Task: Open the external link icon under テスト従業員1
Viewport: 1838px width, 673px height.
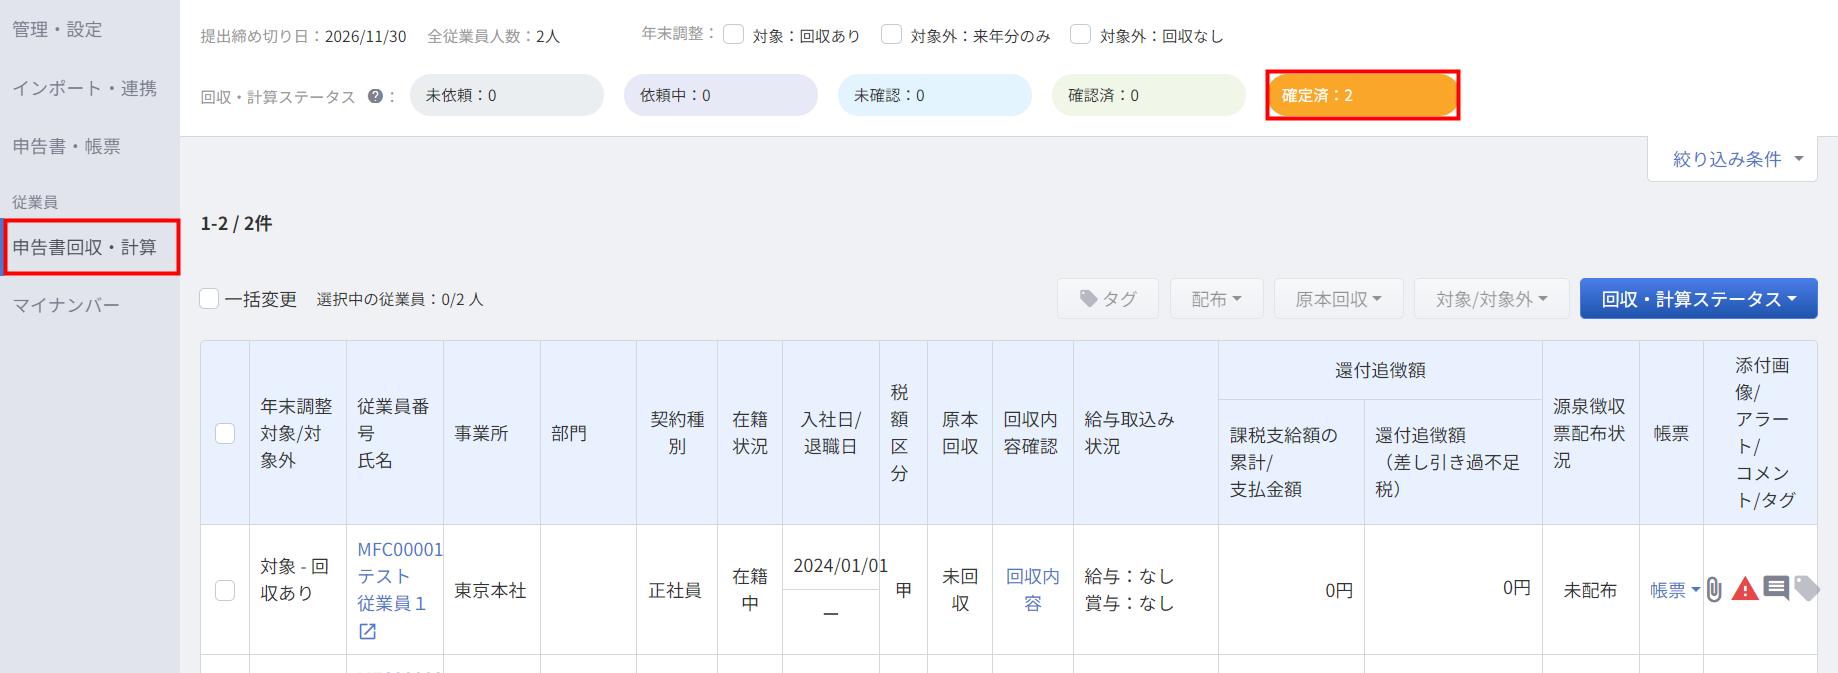Action: 367,631
